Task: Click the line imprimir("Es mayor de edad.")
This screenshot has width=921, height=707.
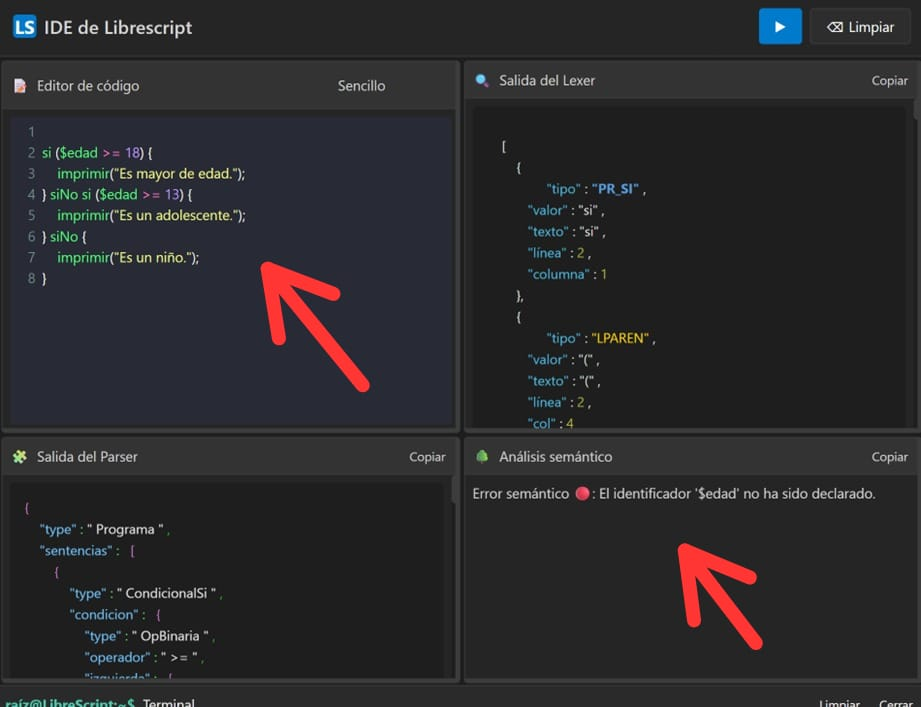Action: 151,174
